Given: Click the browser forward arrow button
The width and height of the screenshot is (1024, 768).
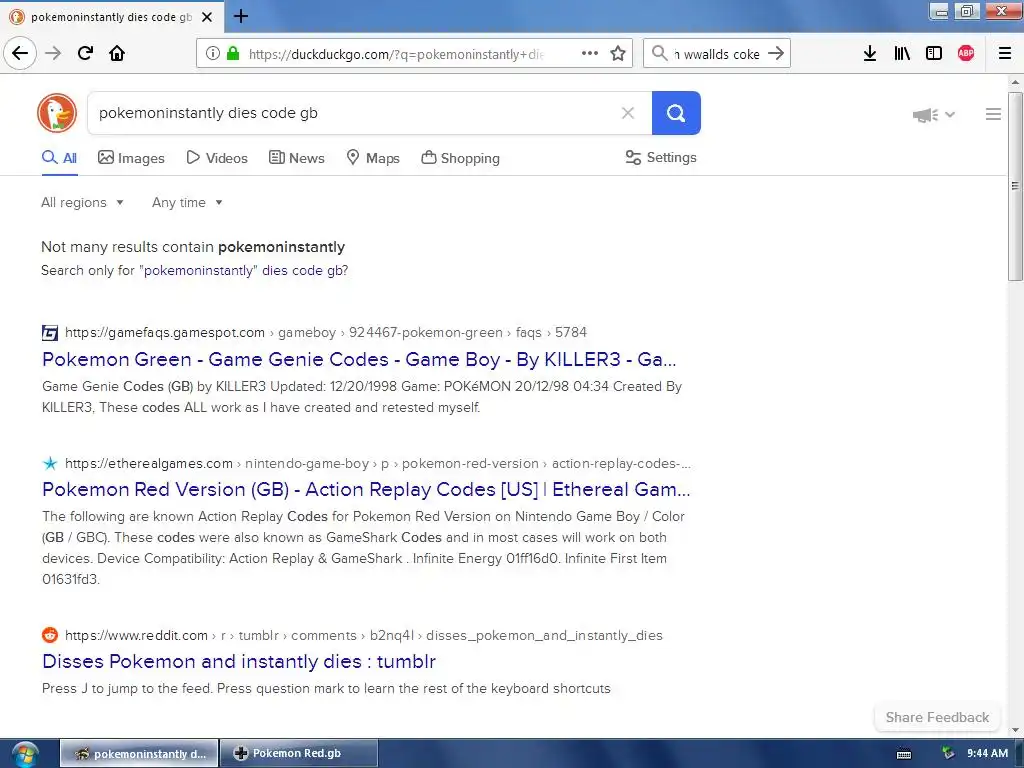Looking at the screenshot, I should click(x=53, y=53).
